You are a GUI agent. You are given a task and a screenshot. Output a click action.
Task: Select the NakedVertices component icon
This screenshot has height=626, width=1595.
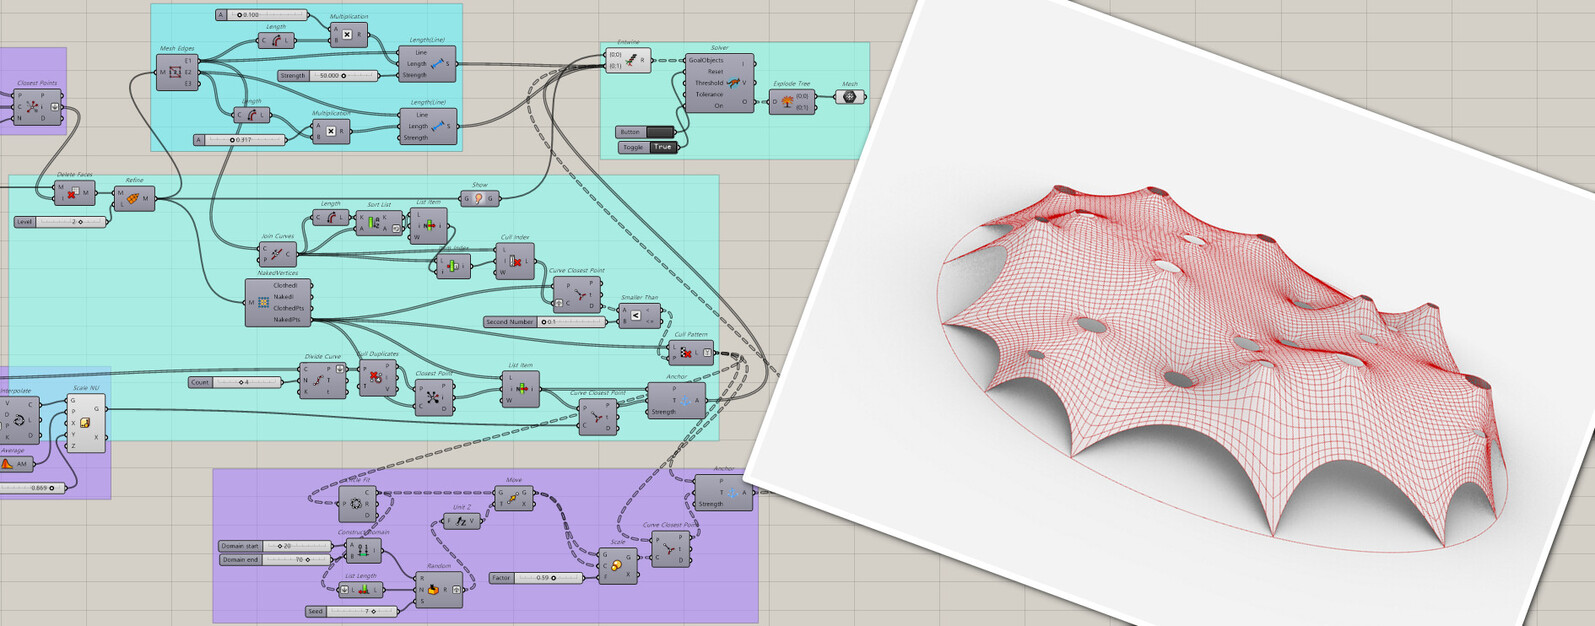point(263,302)
